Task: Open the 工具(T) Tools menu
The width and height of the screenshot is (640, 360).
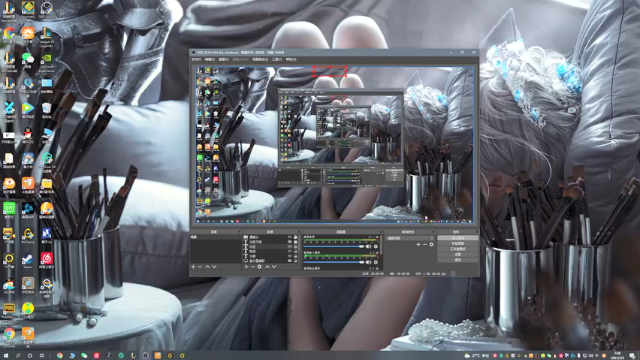Action: pos(277,60)
